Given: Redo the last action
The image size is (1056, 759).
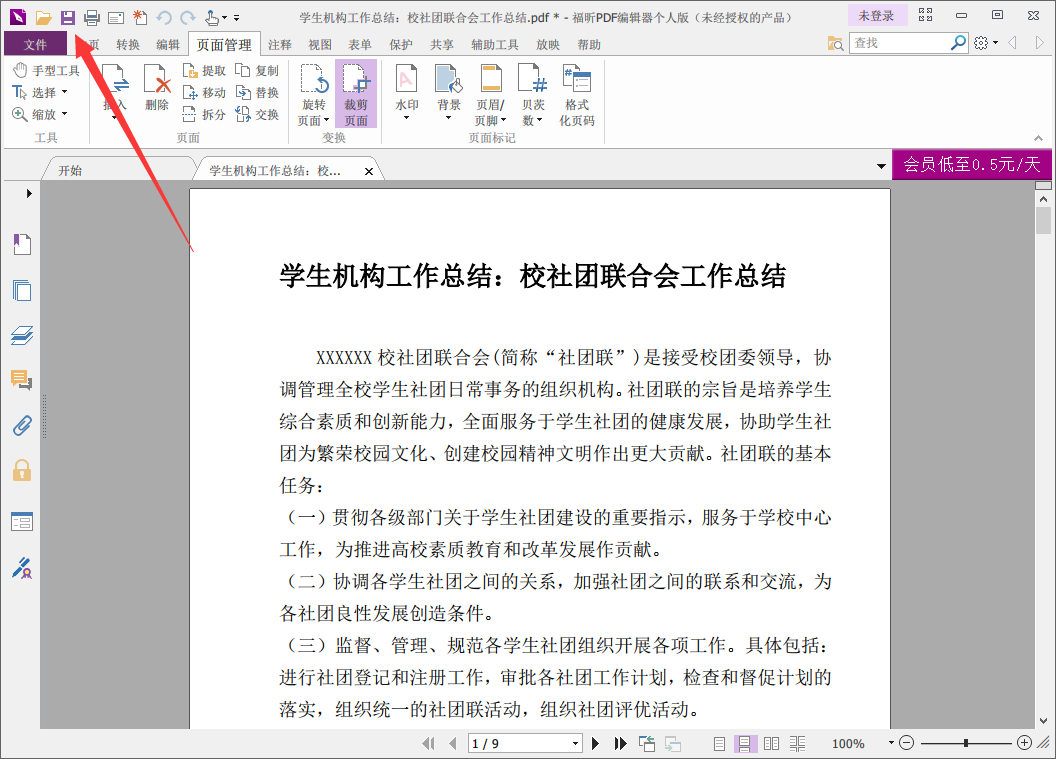Looking at the screenshot, I should point(188,18).
